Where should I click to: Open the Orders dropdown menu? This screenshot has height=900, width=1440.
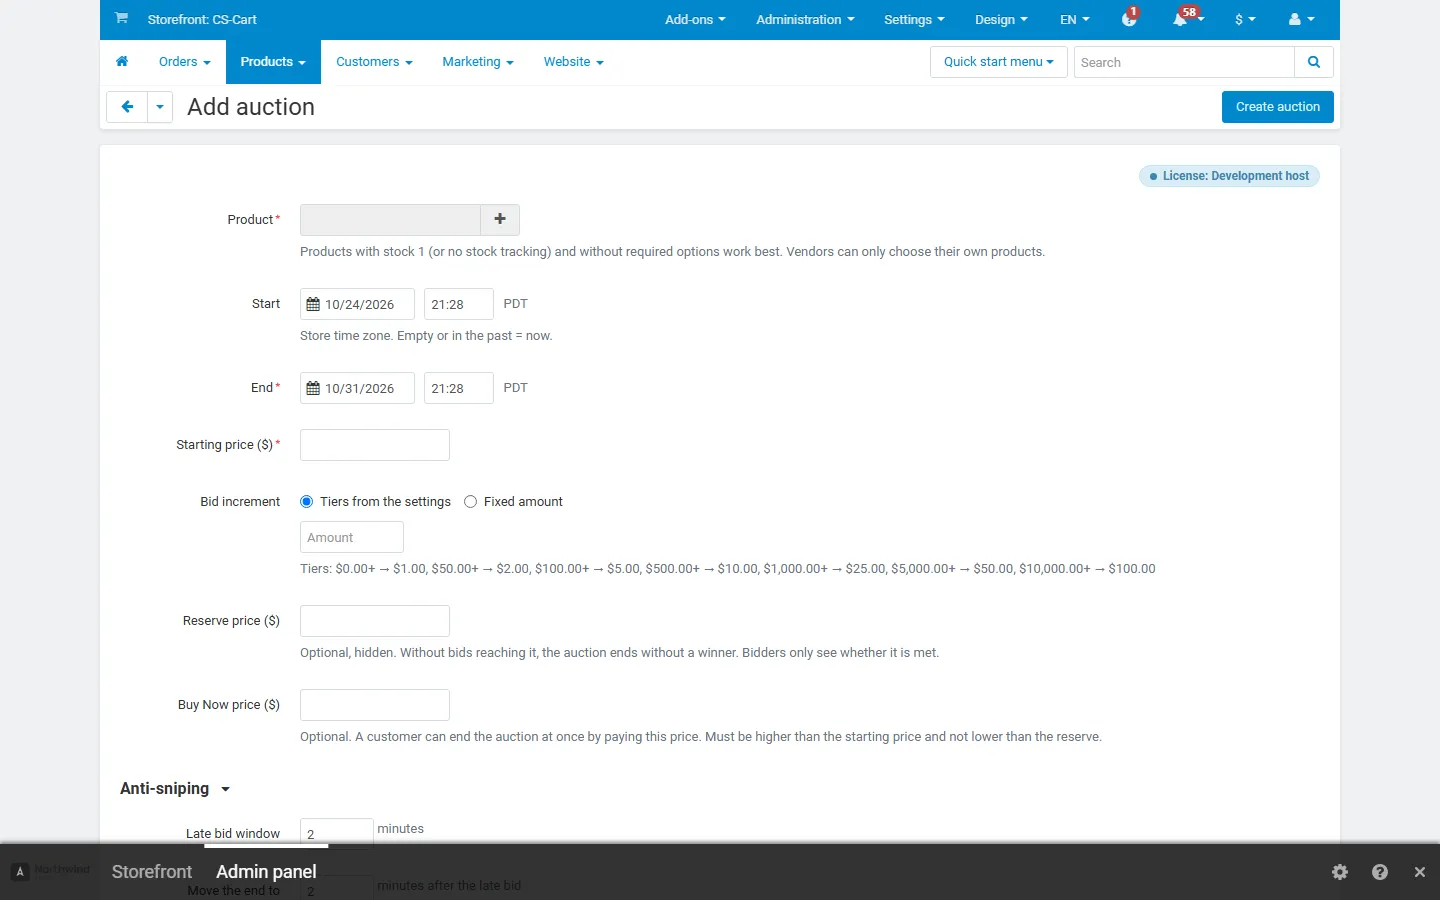coord(185,62)
